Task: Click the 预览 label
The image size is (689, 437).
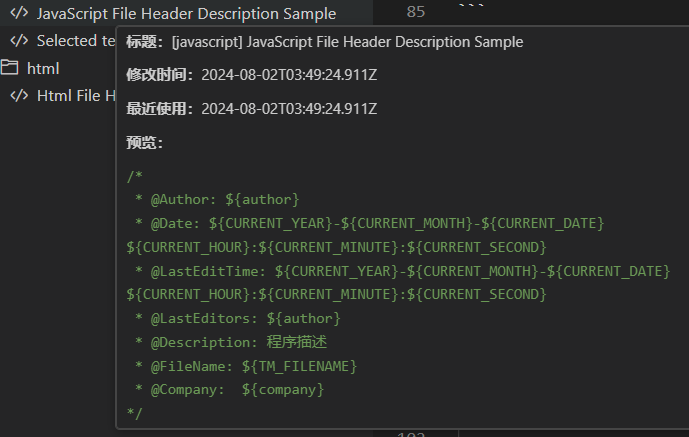Action: [x=145, y=143]
